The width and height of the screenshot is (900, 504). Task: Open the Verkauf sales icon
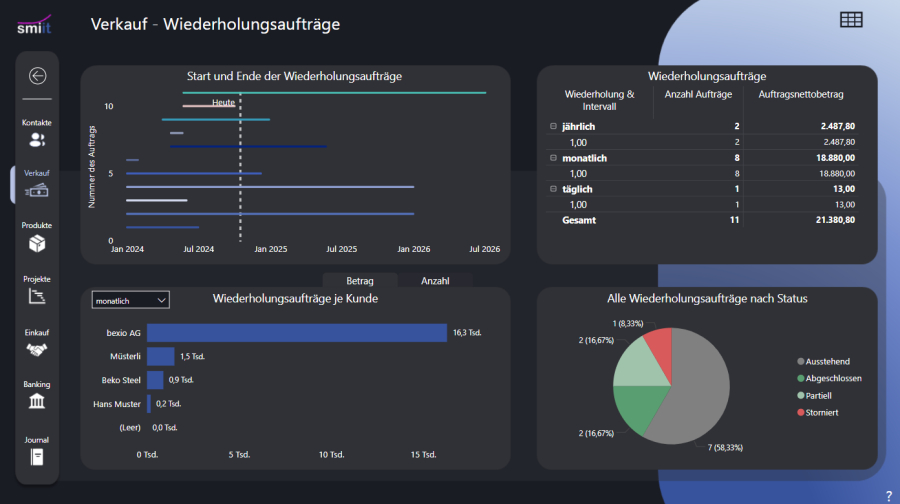[x=37, y=190]
